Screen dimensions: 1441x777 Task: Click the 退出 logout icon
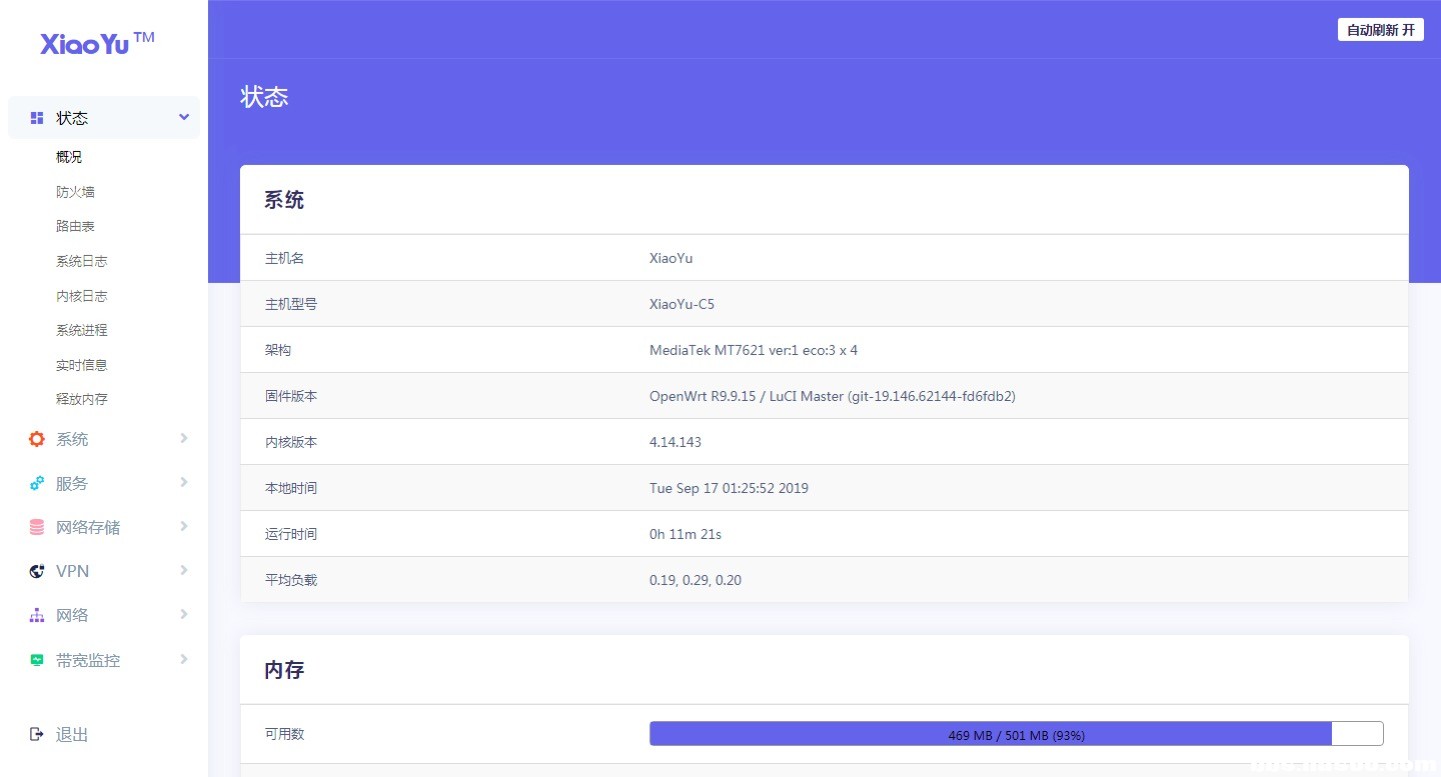pyautogui.click(x=37, y=734)
